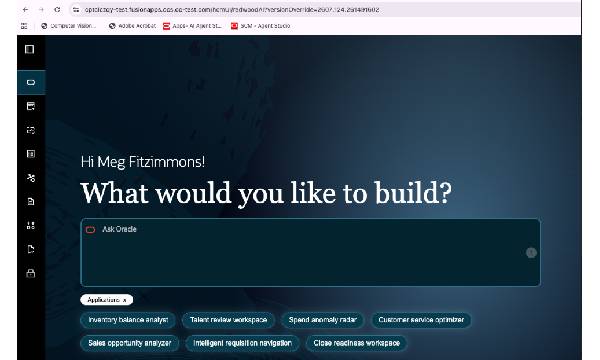Viewport: 600px width, 360px height.
Task: Open the connected-nodes icon in sidebar
Action: coord(31,178)
